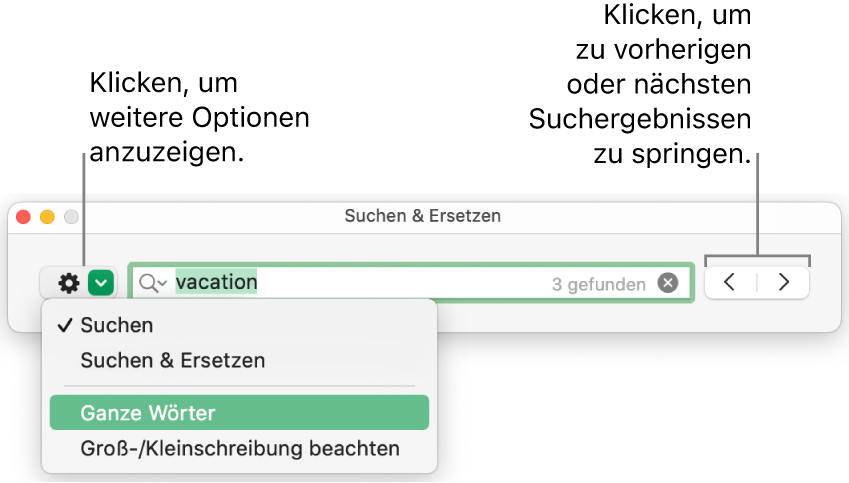Jump to the next search result
This screenshot has width=849, height=483.
pos(784,283)
